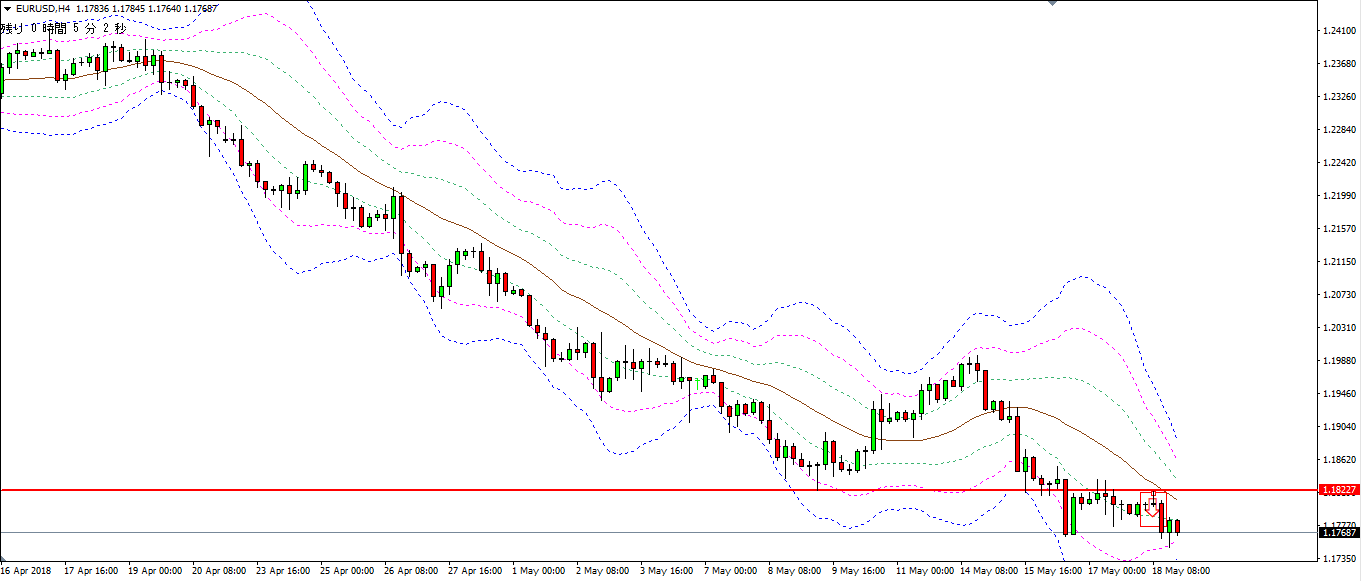The width and height of the screenshot is (1361, 581).
Task: Click the triangle icon before EURUSD,H4
Action: pyautogui.click(x=8, y=9)
